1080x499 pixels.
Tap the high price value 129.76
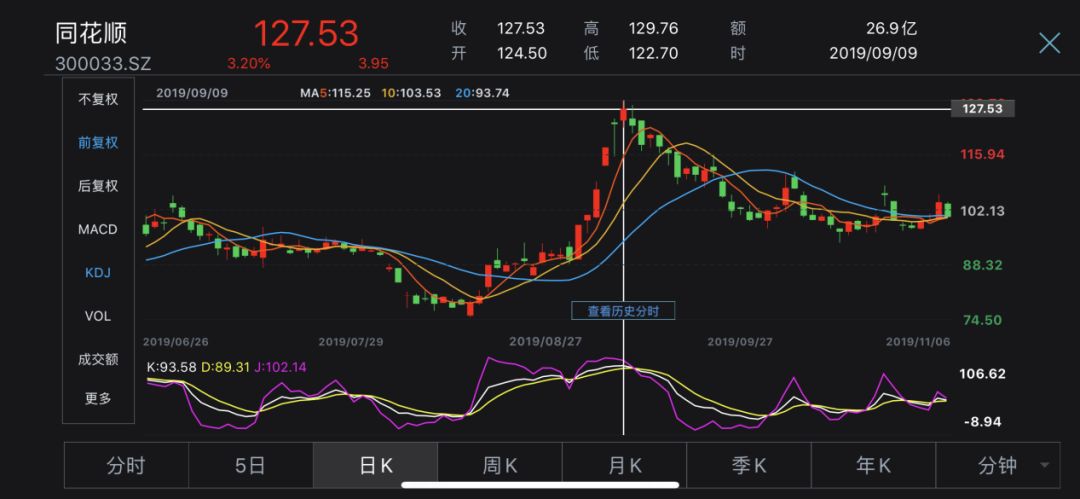pyautogui.click(x=653, y=28)
